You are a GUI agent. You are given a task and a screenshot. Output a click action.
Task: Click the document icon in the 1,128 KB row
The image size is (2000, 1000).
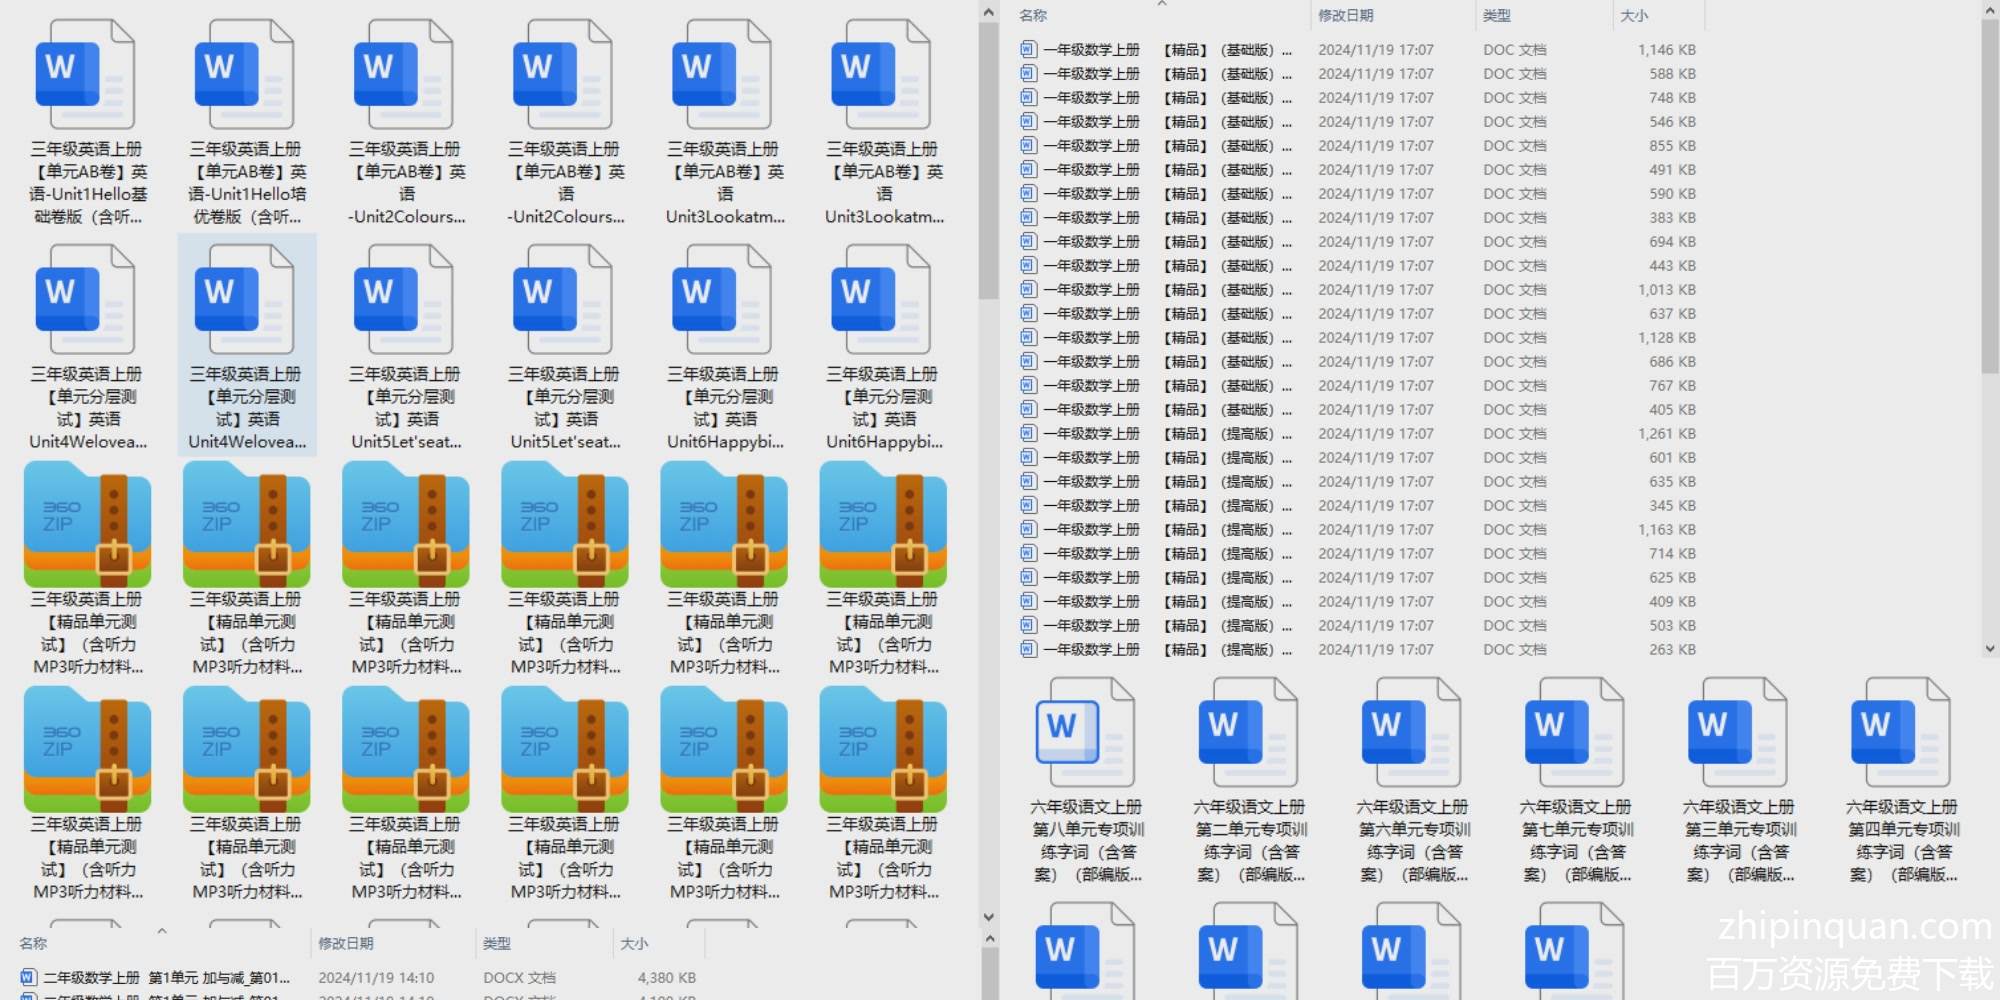[1028, 337]
